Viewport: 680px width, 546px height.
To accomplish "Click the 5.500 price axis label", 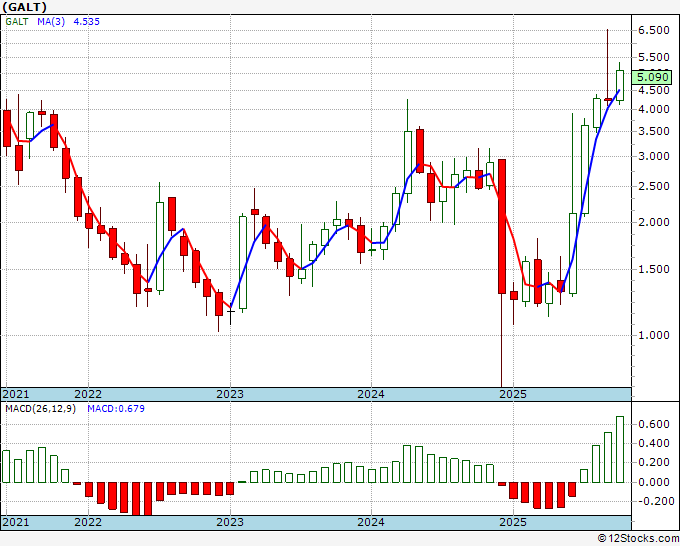I will (654, 57).
